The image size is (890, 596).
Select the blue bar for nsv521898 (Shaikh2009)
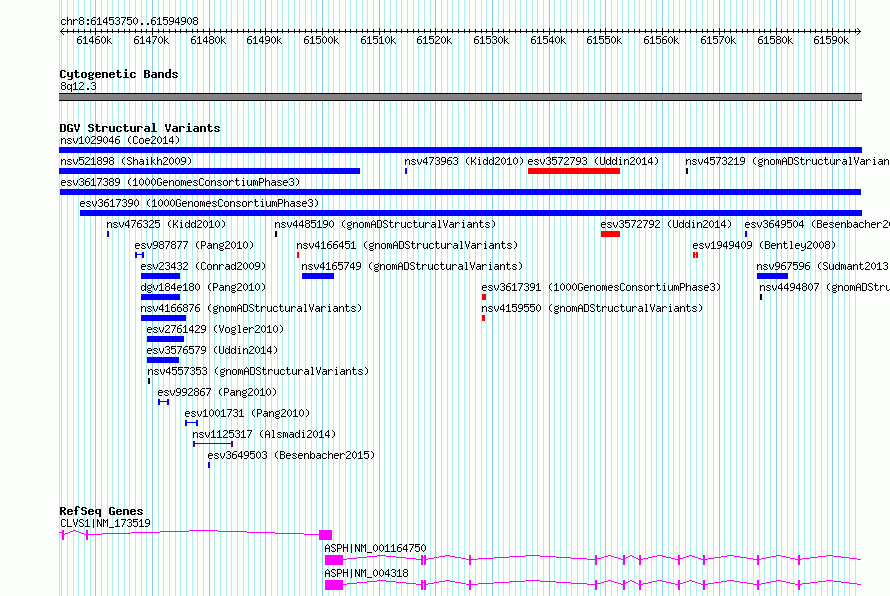[209, 171]
